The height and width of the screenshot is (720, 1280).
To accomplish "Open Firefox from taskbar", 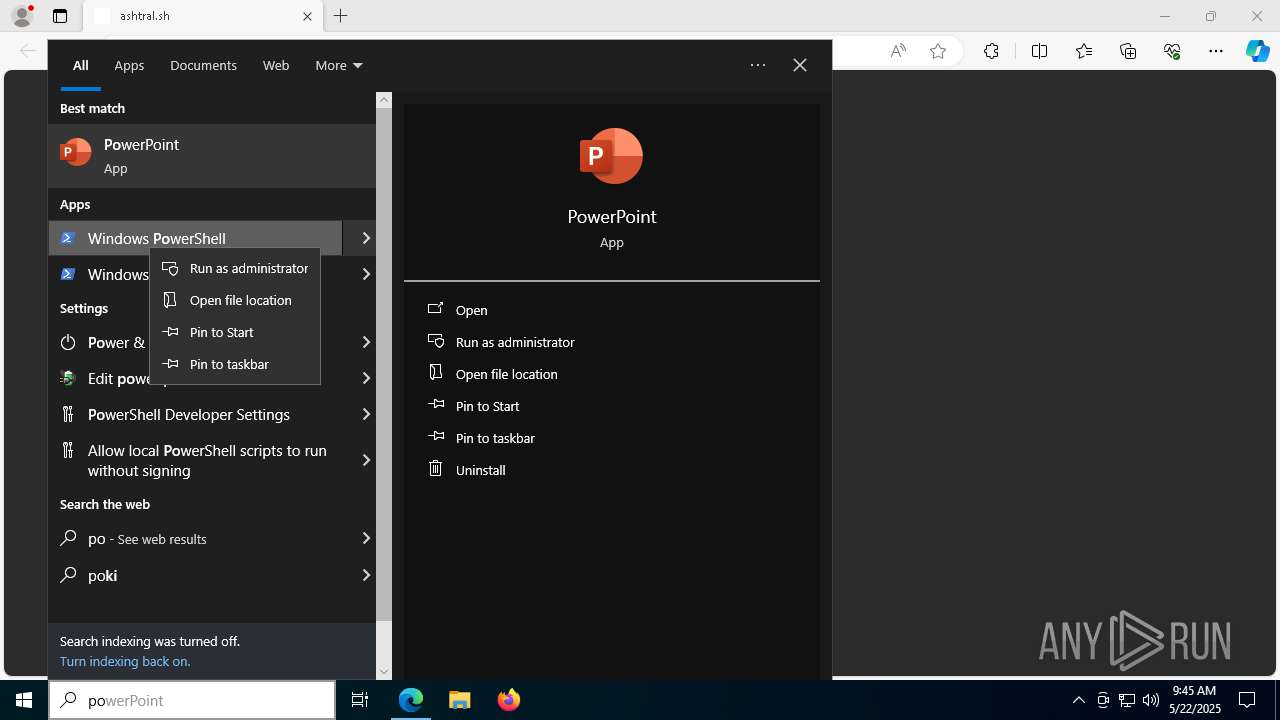I will [x=509, y=700].
